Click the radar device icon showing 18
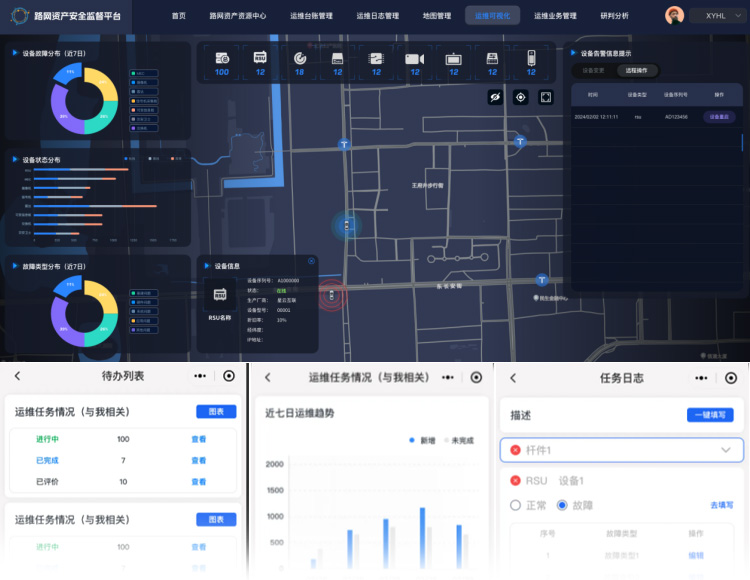This screenshot has width=750, height=580. (299, 59)
